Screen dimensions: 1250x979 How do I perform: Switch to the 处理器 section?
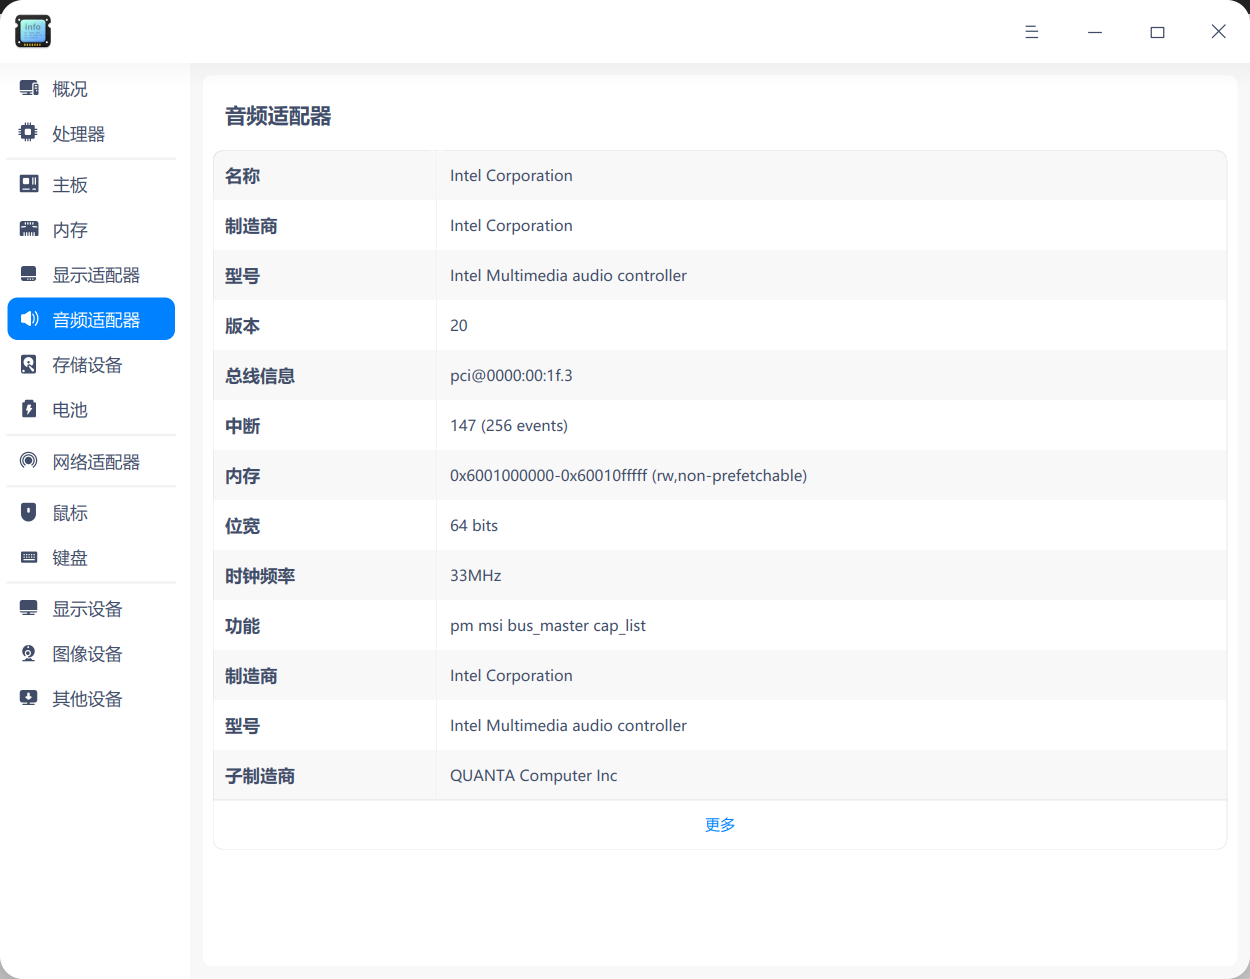[91, 134]
